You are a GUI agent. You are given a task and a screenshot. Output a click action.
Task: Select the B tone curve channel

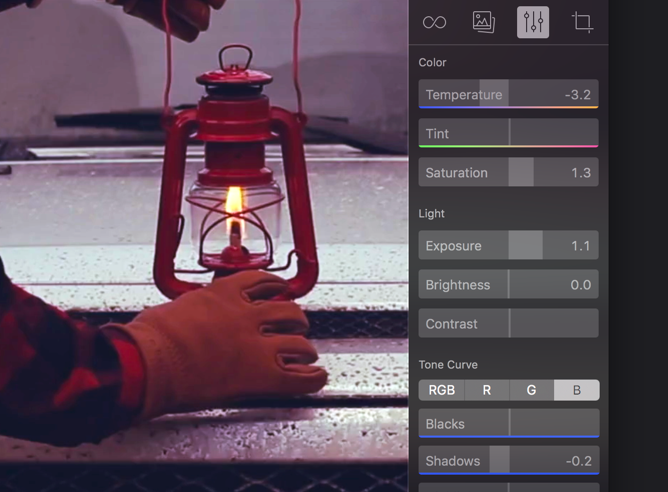[577, 390]
